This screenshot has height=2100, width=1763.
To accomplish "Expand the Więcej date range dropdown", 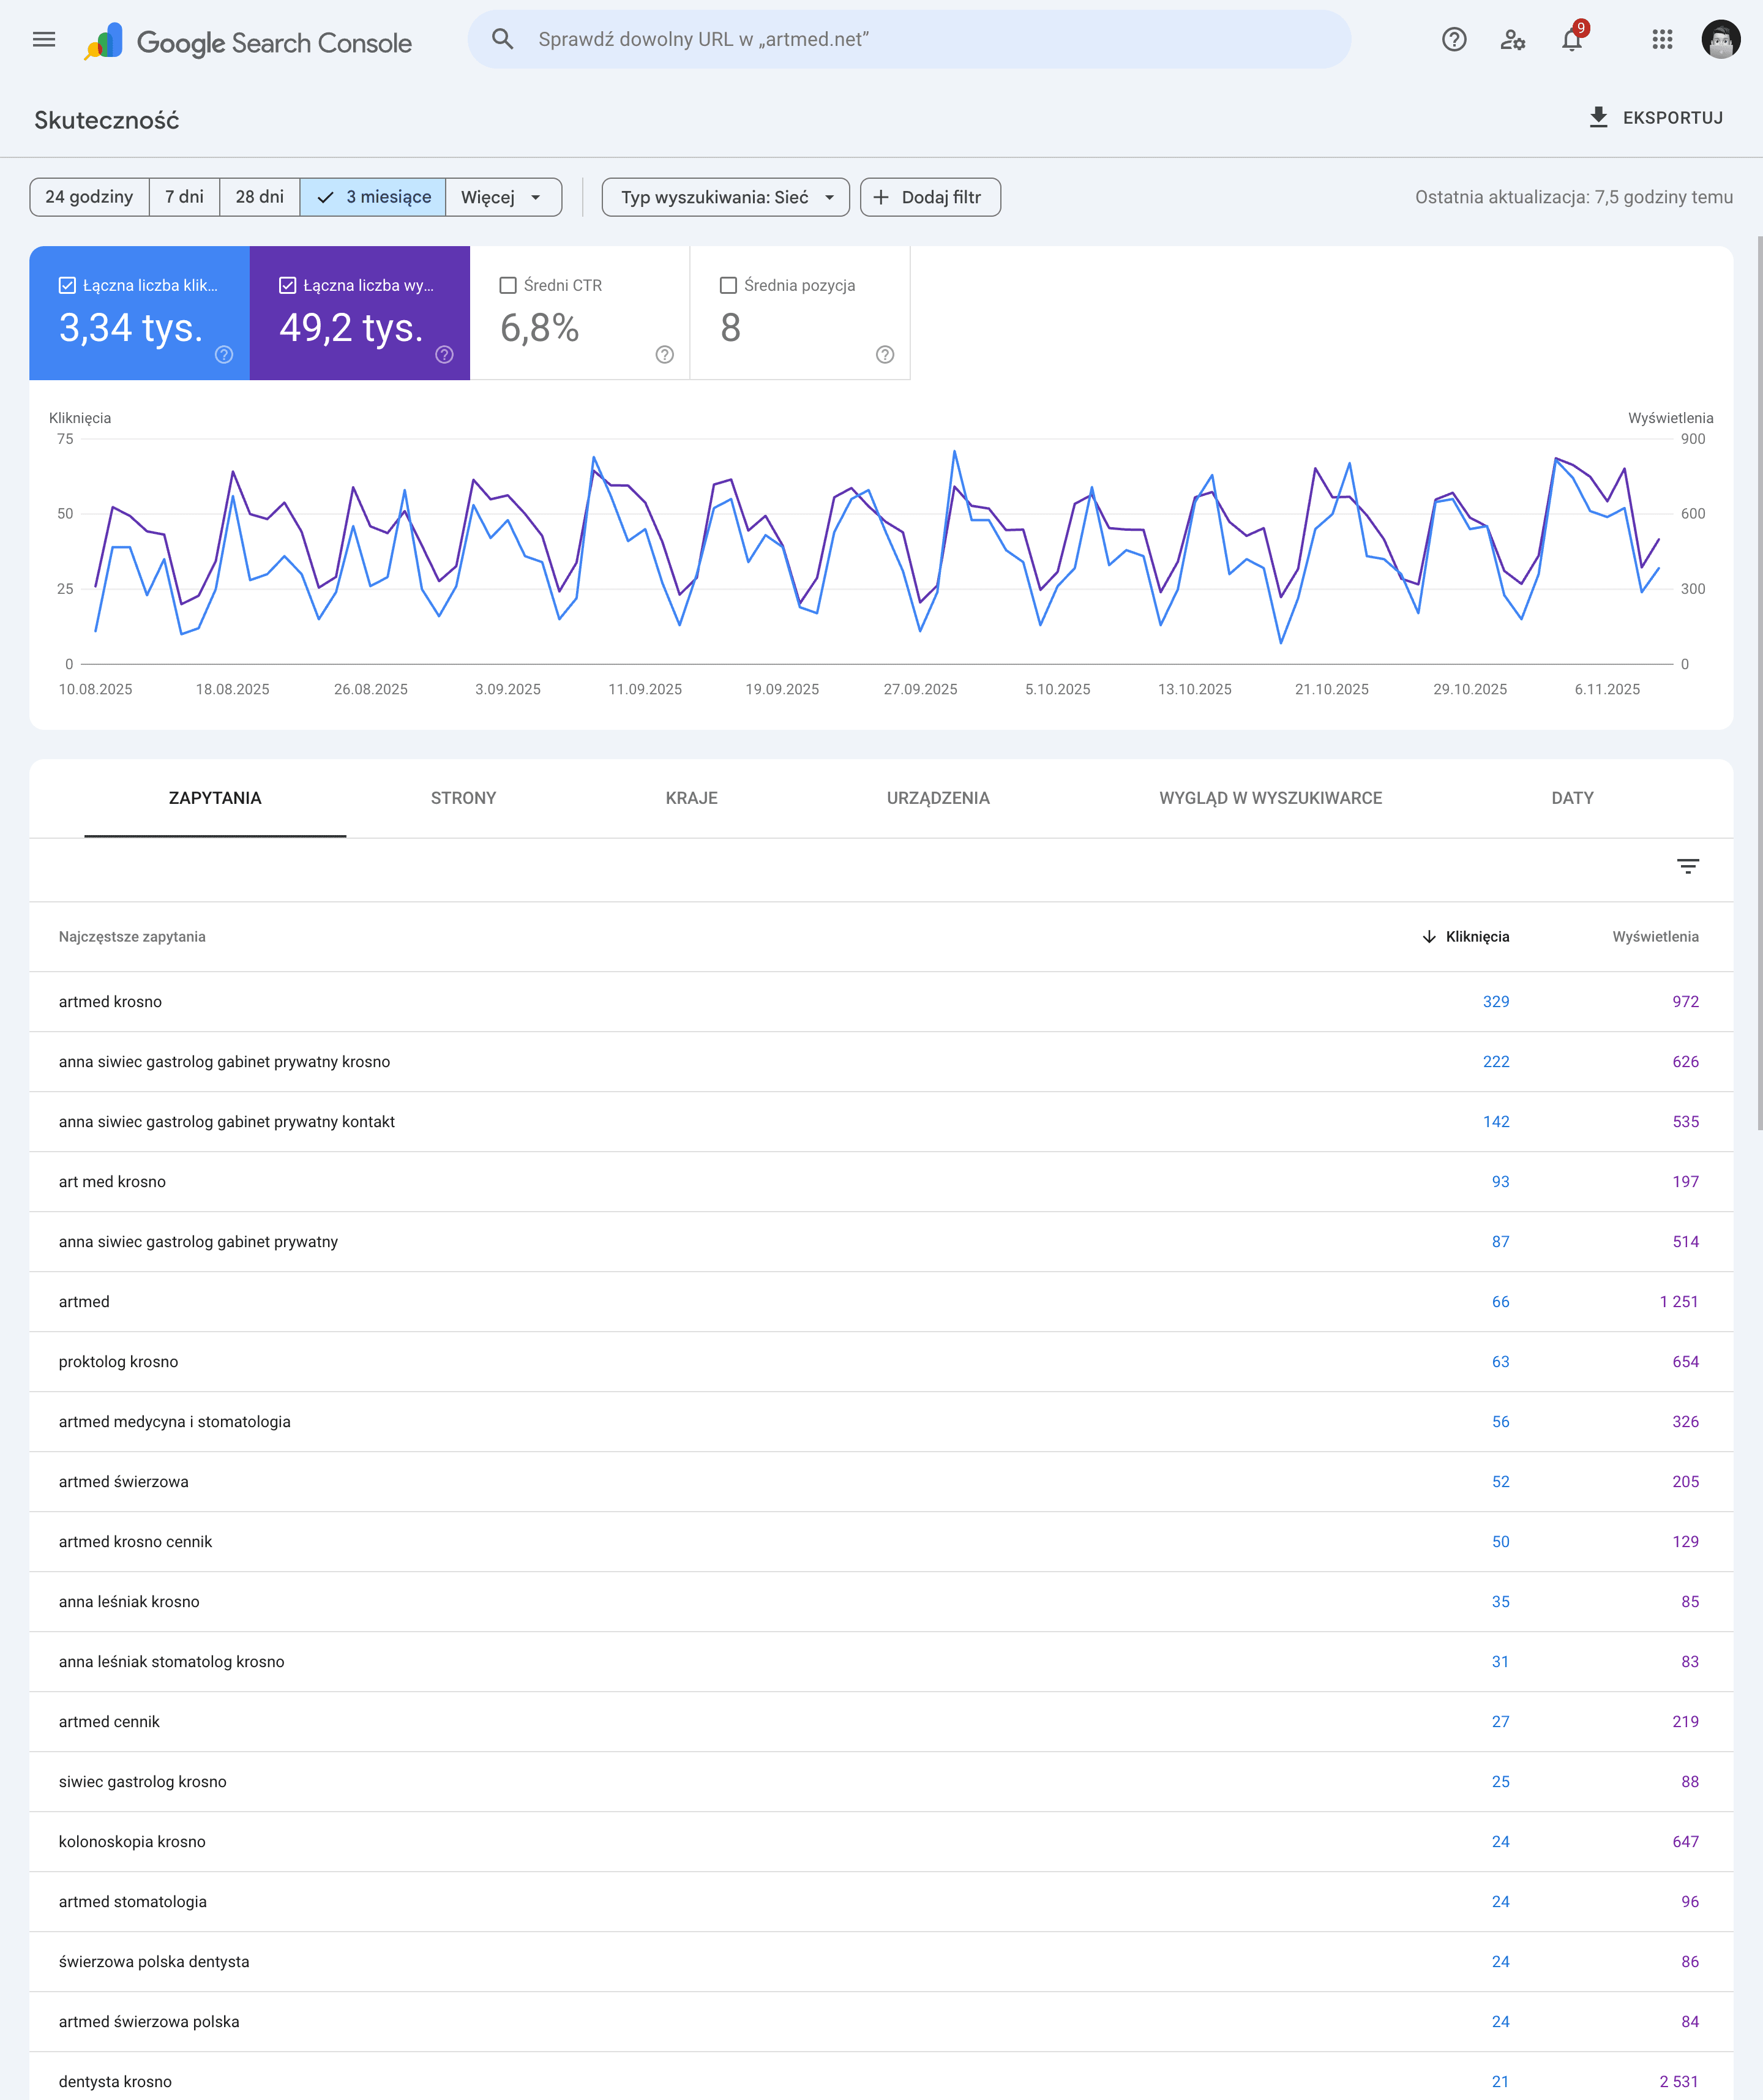I will pos(503,197).
